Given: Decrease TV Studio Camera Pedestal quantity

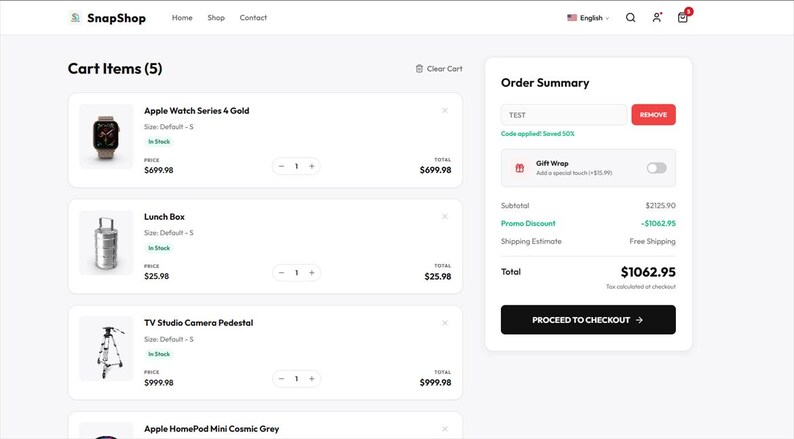Looking at the screenshot, I should (282, 379).
